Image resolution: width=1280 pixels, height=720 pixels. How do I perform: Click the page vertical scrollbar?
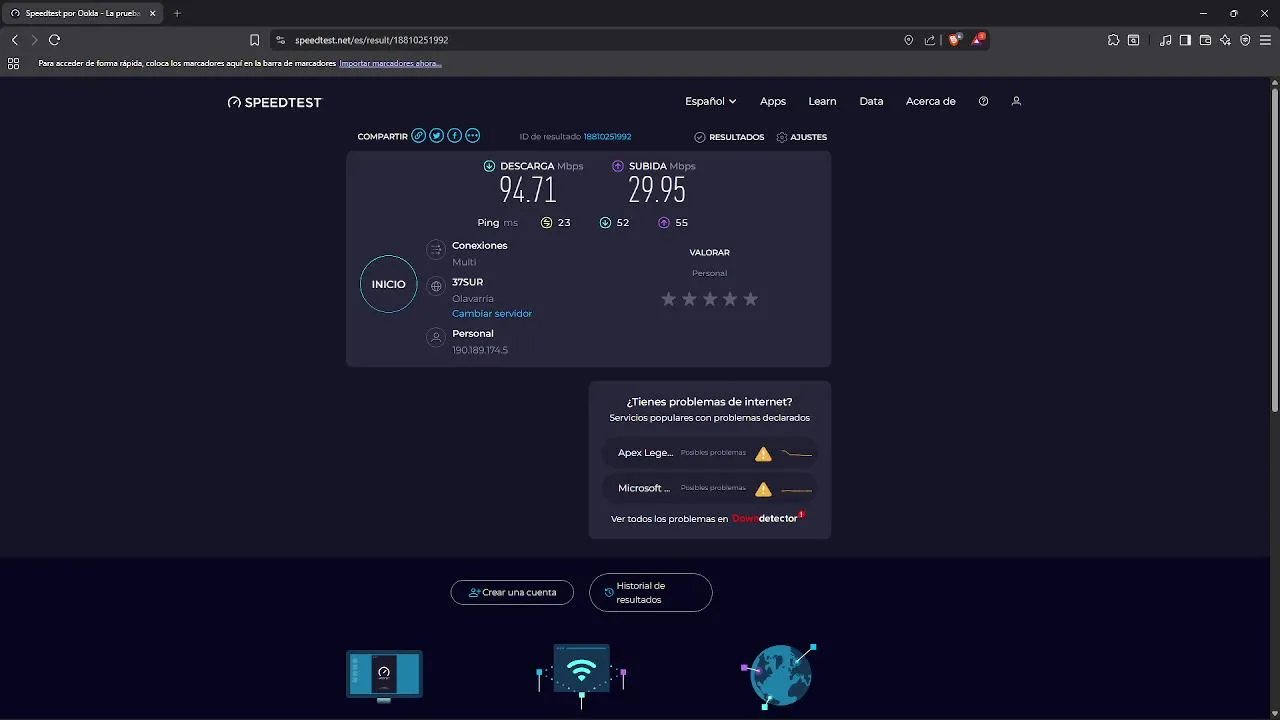click(1275, 250)
